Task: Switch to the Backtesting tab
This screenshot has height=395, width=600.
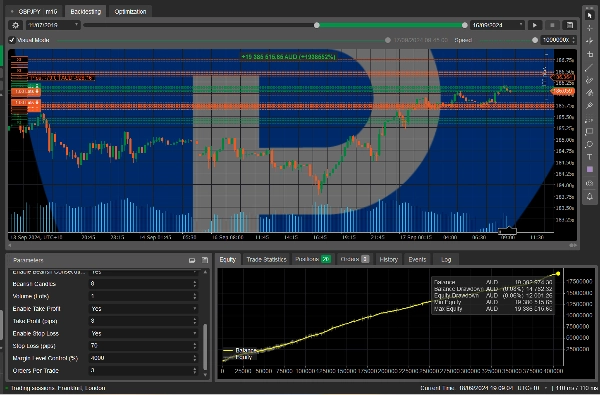Action: point(85,11)
